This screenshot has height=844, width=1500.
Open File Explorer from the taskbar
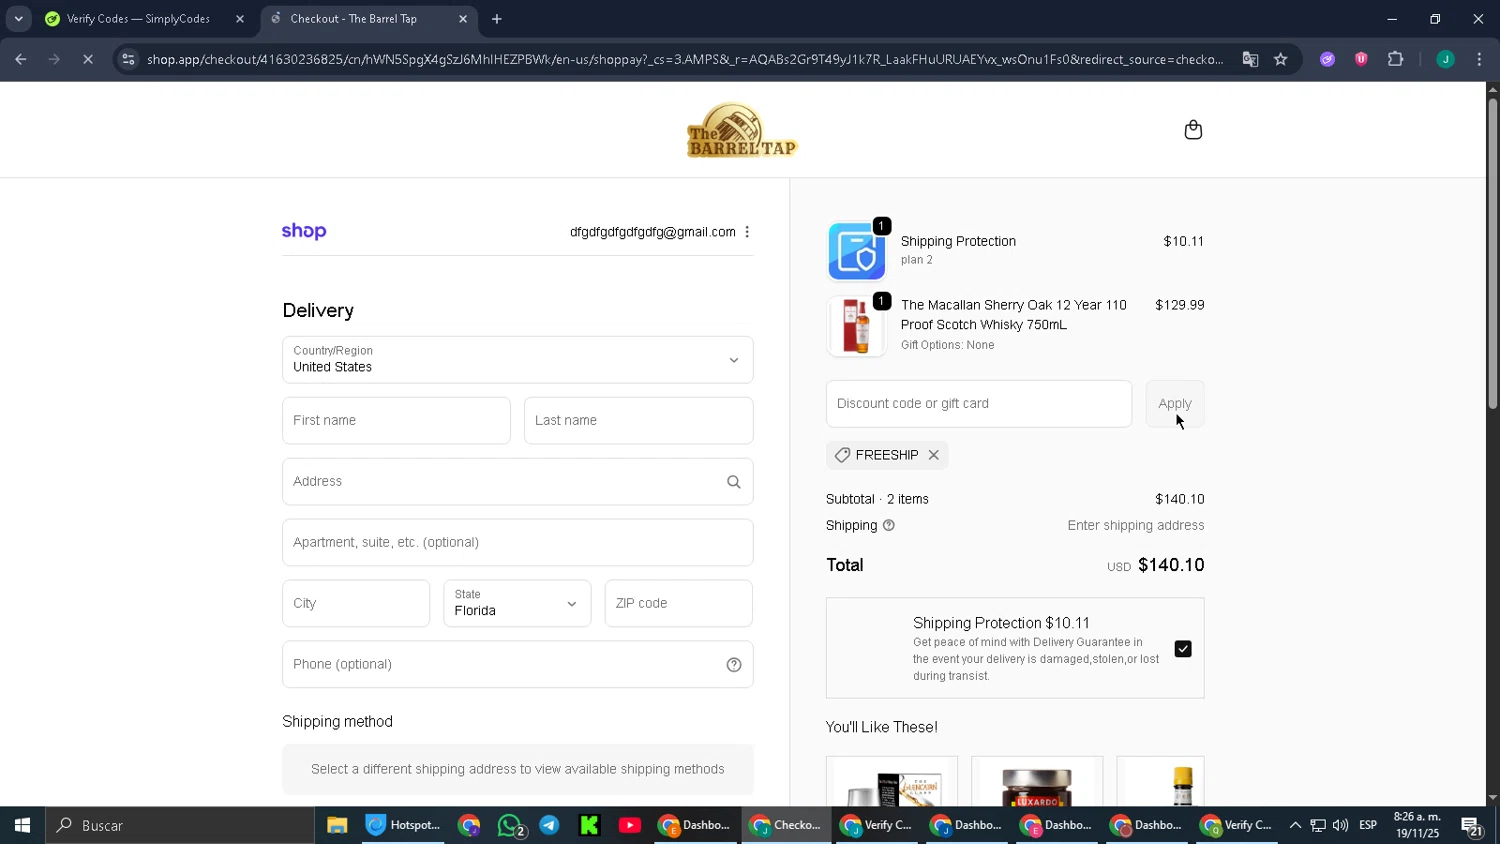337,826
